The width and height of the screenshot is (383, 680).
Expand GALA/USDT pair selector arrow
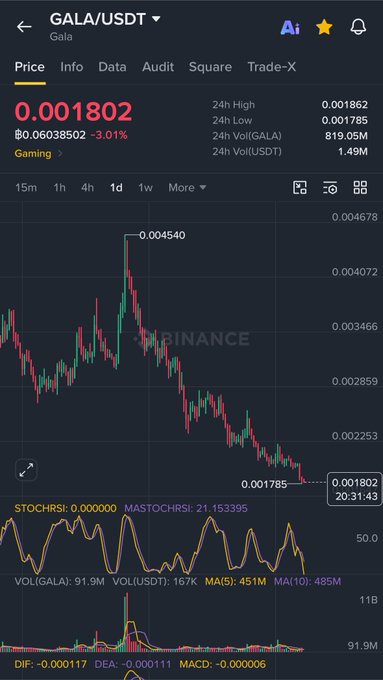[x=156, y=19]
